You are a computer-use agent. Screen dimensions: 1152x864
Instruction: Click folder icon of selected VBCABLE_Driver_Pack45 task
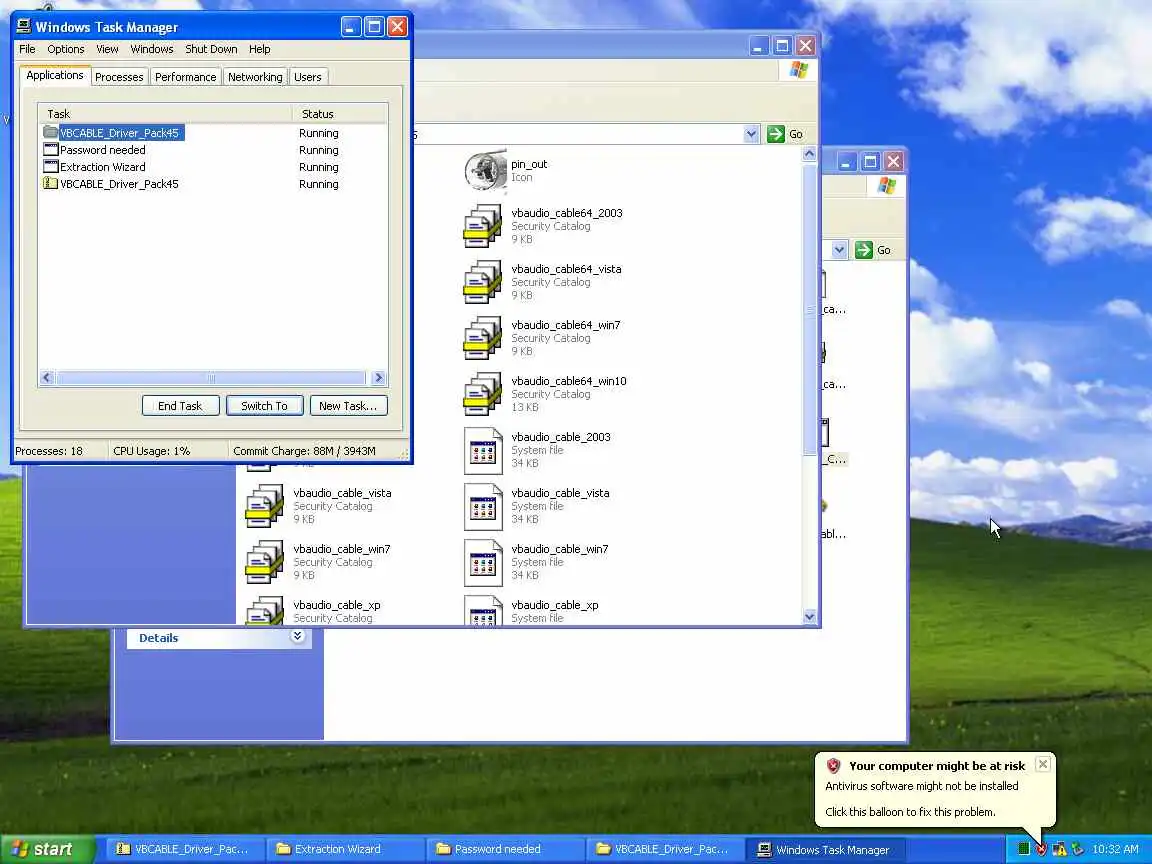[50, 132]
